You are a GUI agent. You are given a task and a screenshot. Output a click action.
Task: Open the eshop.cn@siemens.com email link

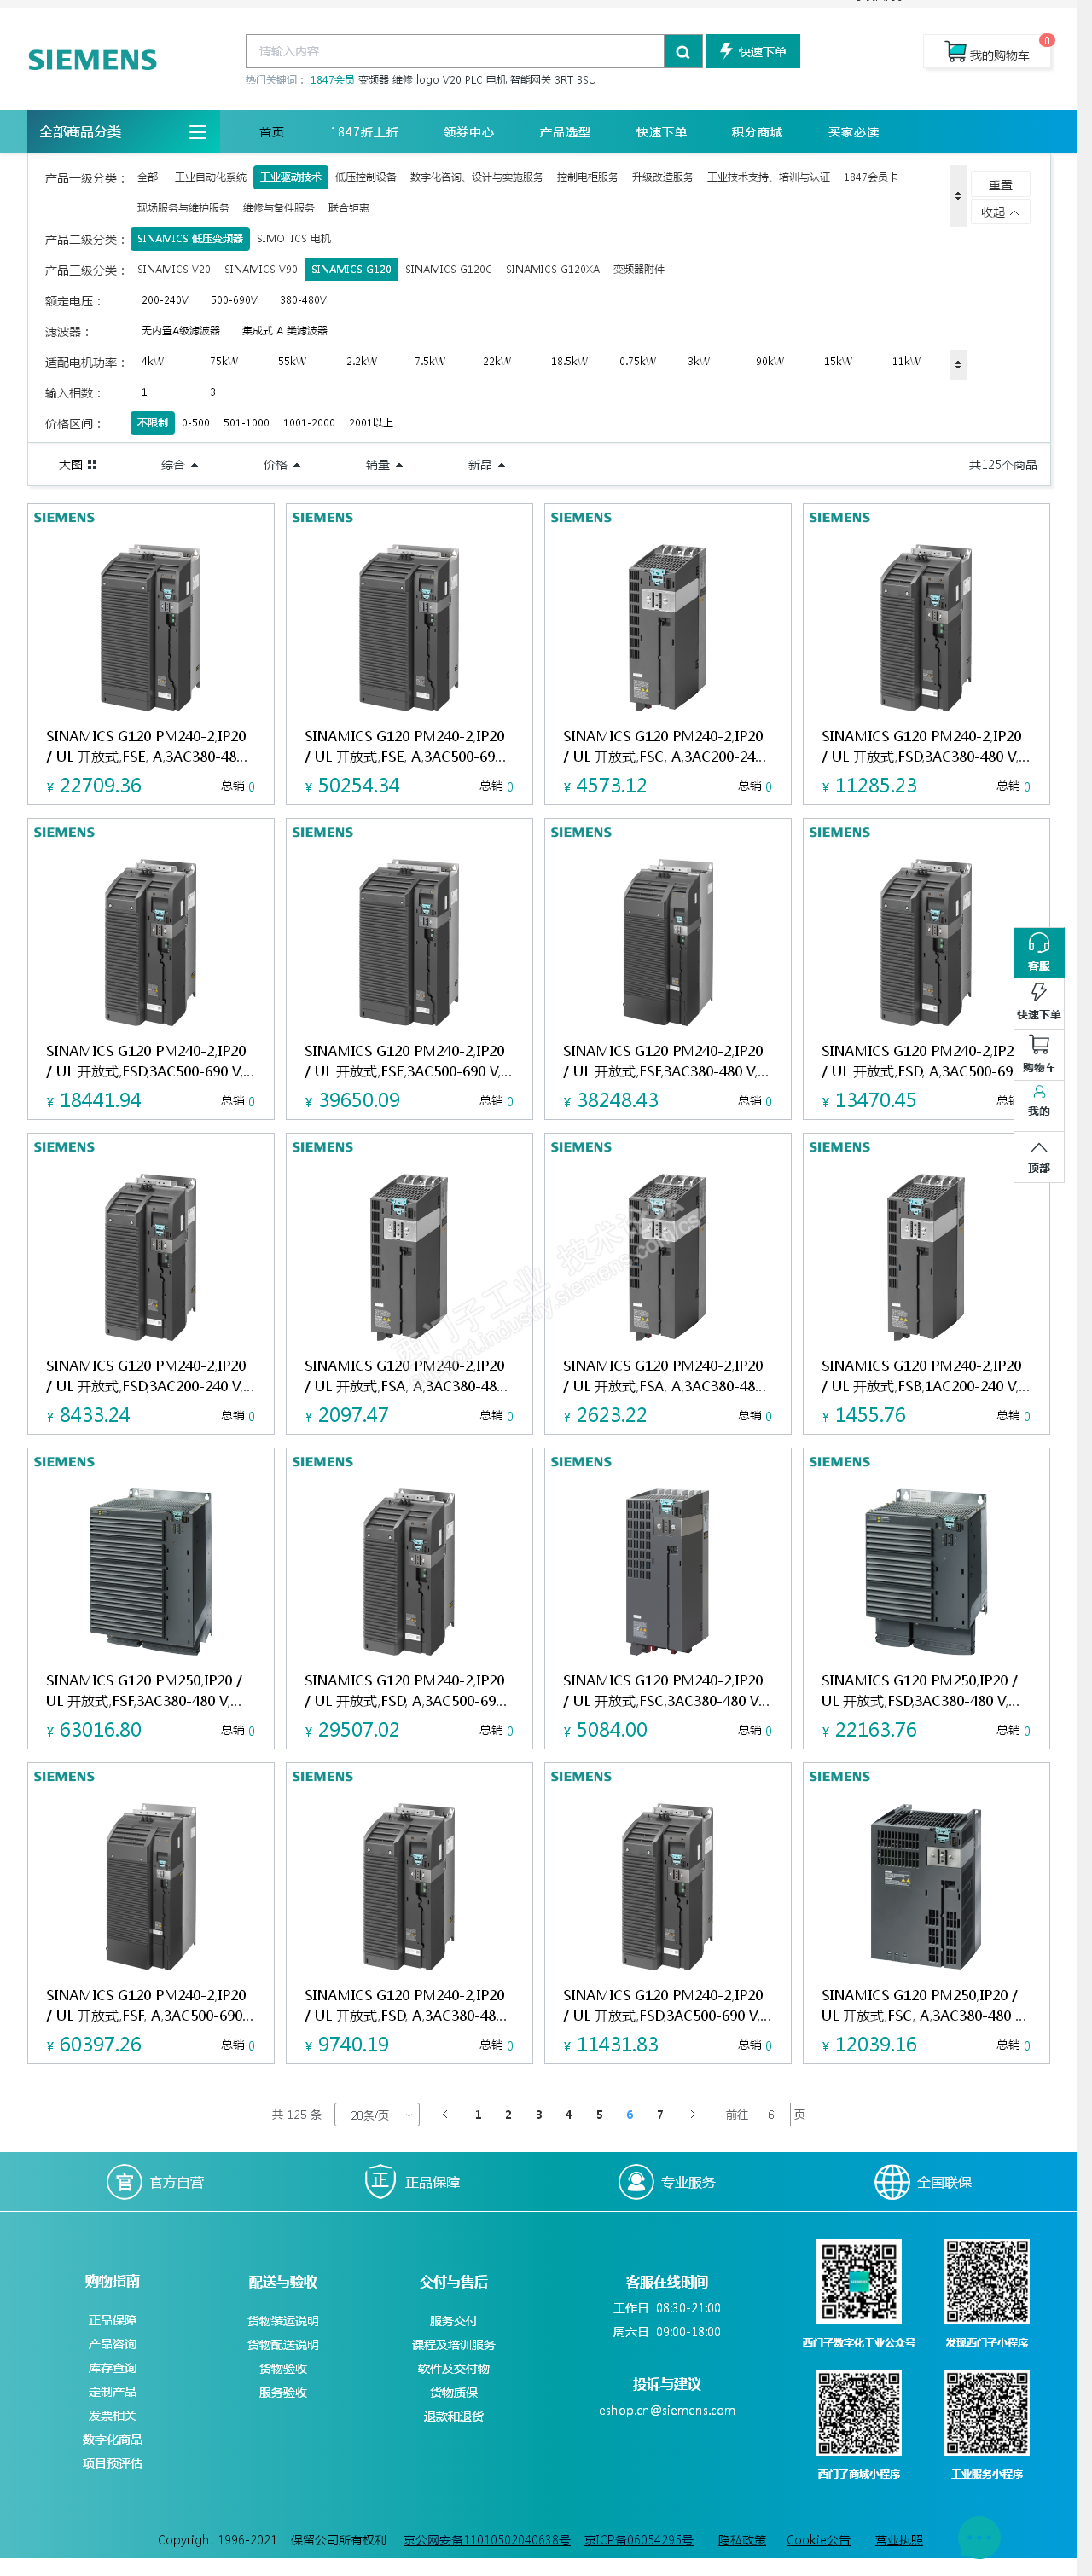tap(667, 2410)
